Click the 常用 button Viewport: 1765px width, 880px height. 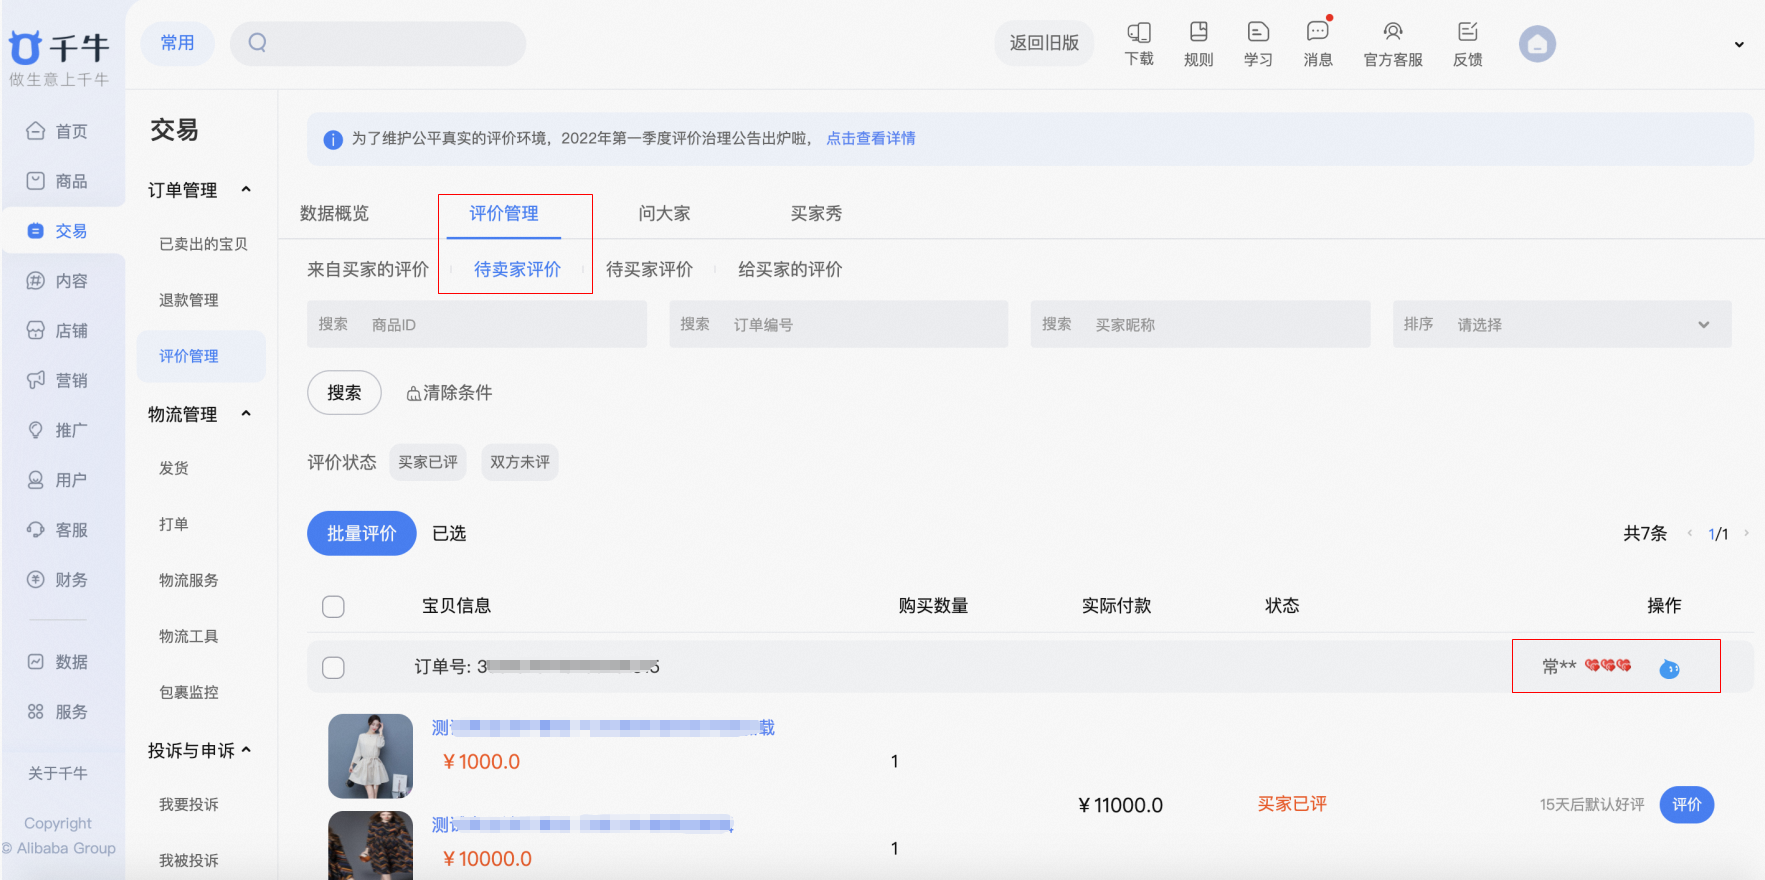pyautogui.click(x=177, y=43)
